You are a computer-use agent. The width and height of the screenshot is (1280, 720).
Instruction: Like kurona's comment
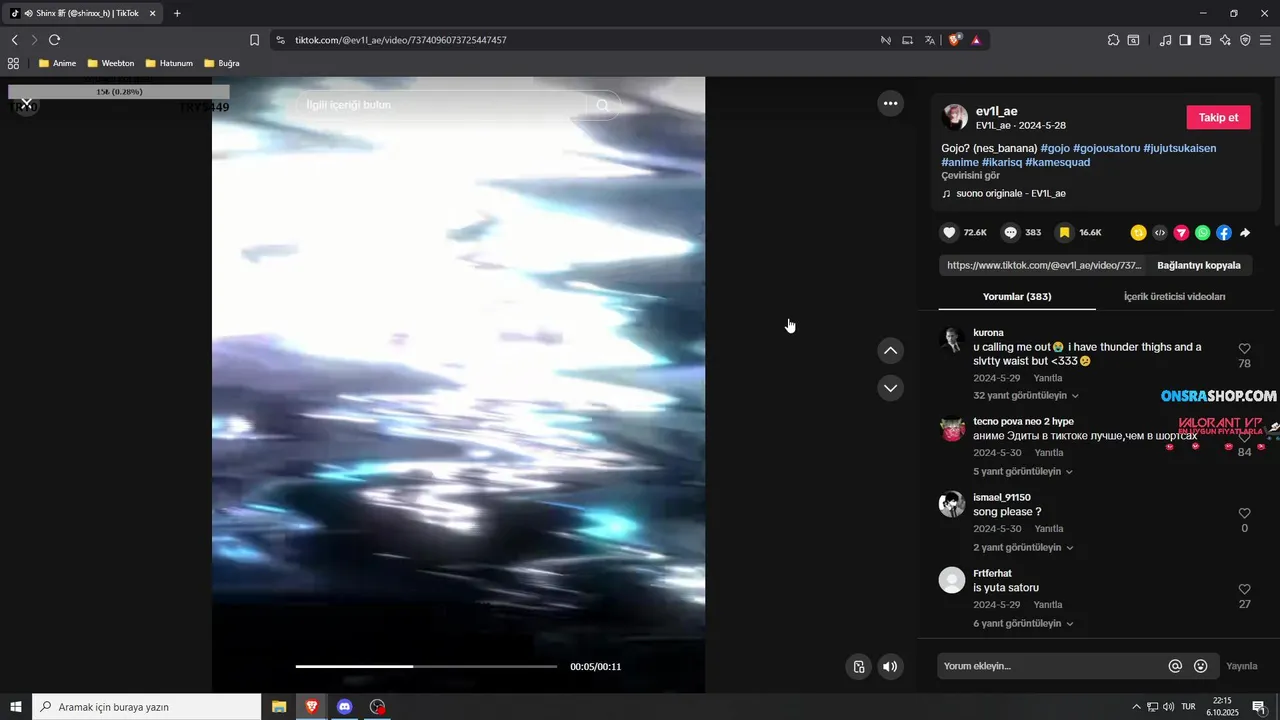click(x=1244, y=349)
